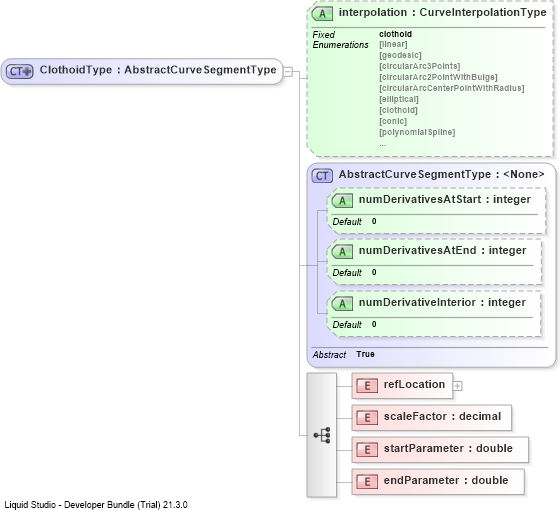The image size is (560, 510).
Task: Select numDerivativesAtStart : integer label
Action: (x=445, y=199)
